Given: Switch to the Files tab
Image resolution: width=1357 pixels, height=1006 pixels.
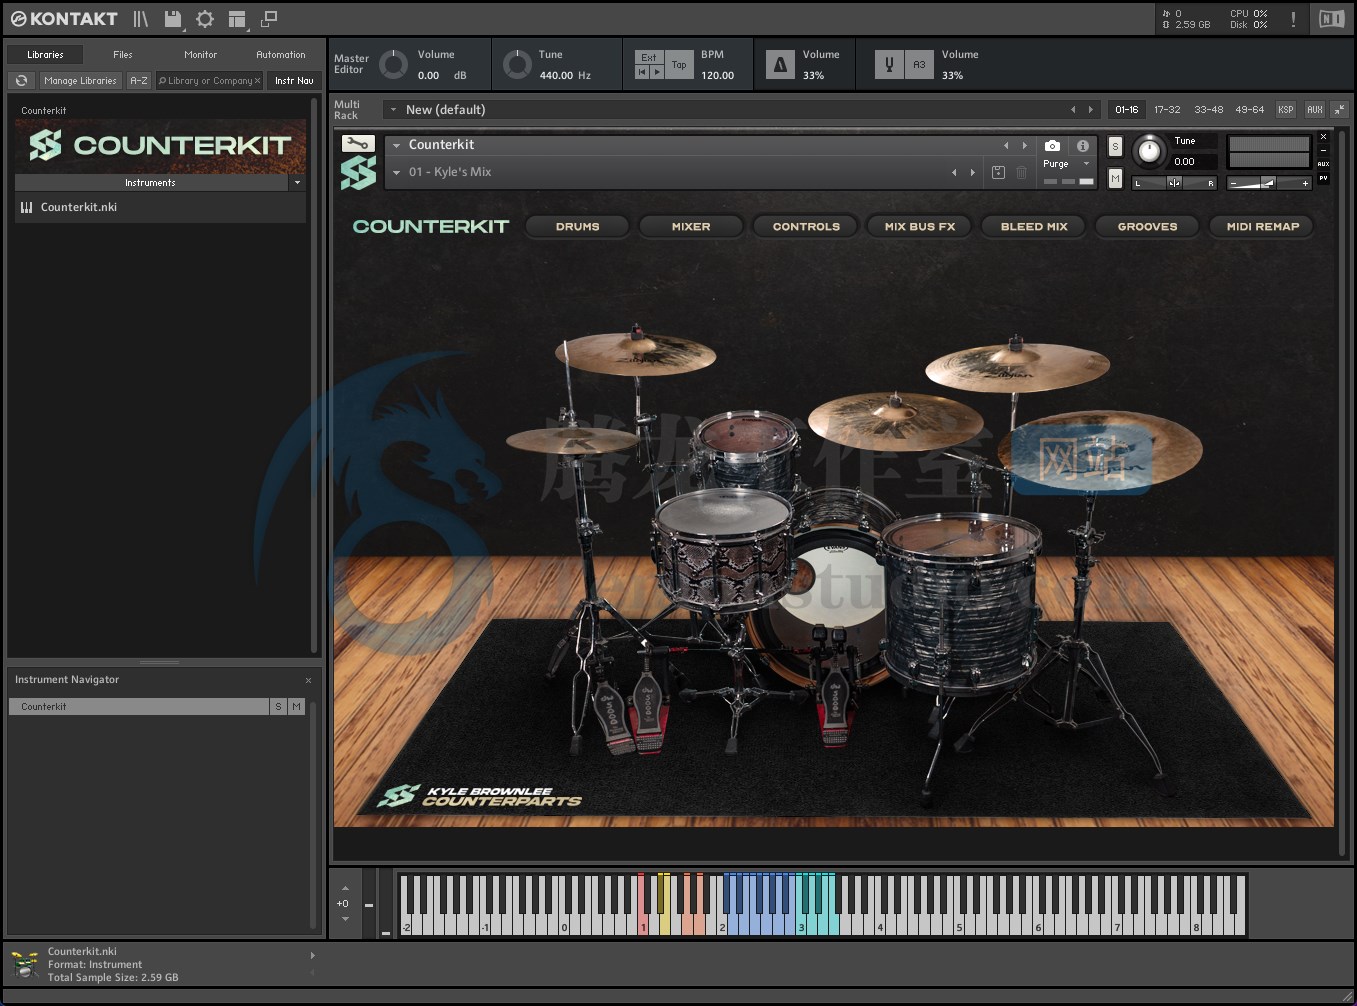Looking at the screenshot, I should [123, 54].
